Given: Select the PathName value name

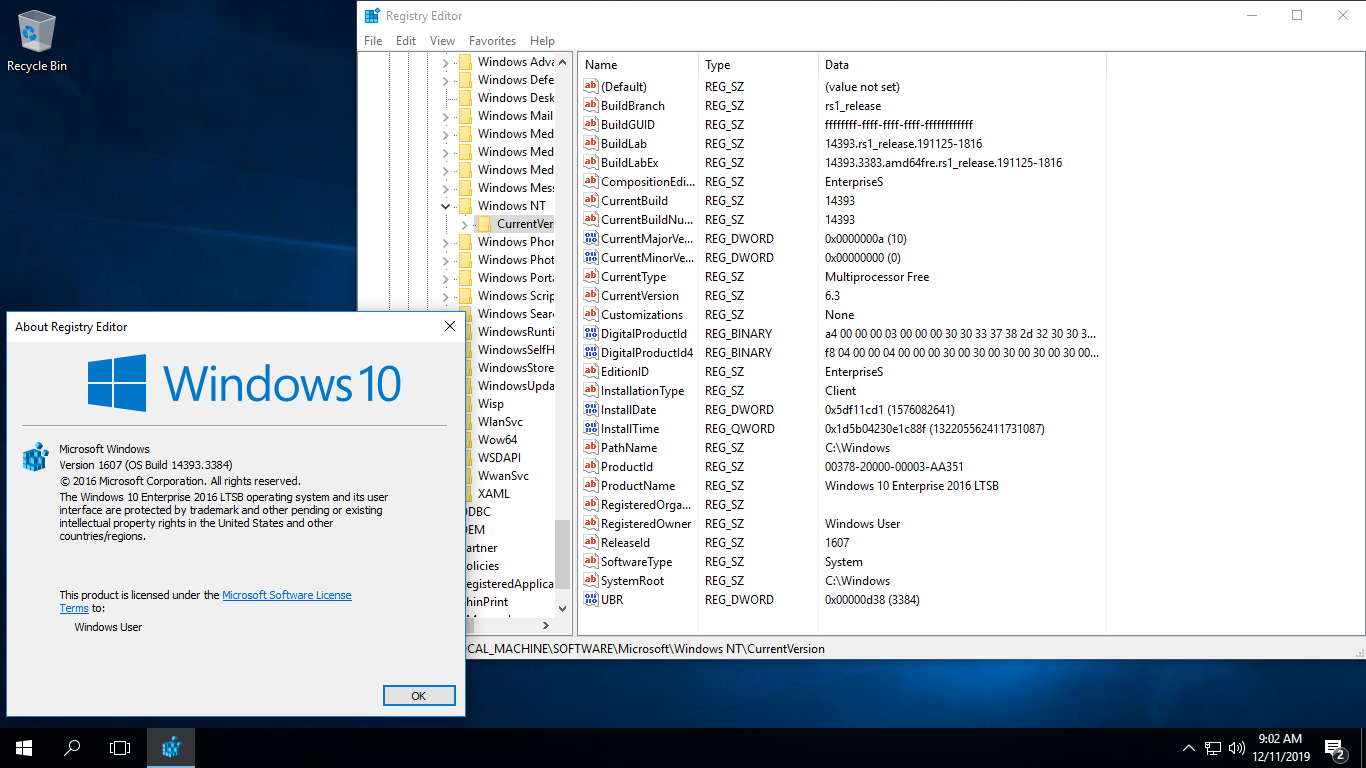Looking at the screenshot, I should [629, 448].
